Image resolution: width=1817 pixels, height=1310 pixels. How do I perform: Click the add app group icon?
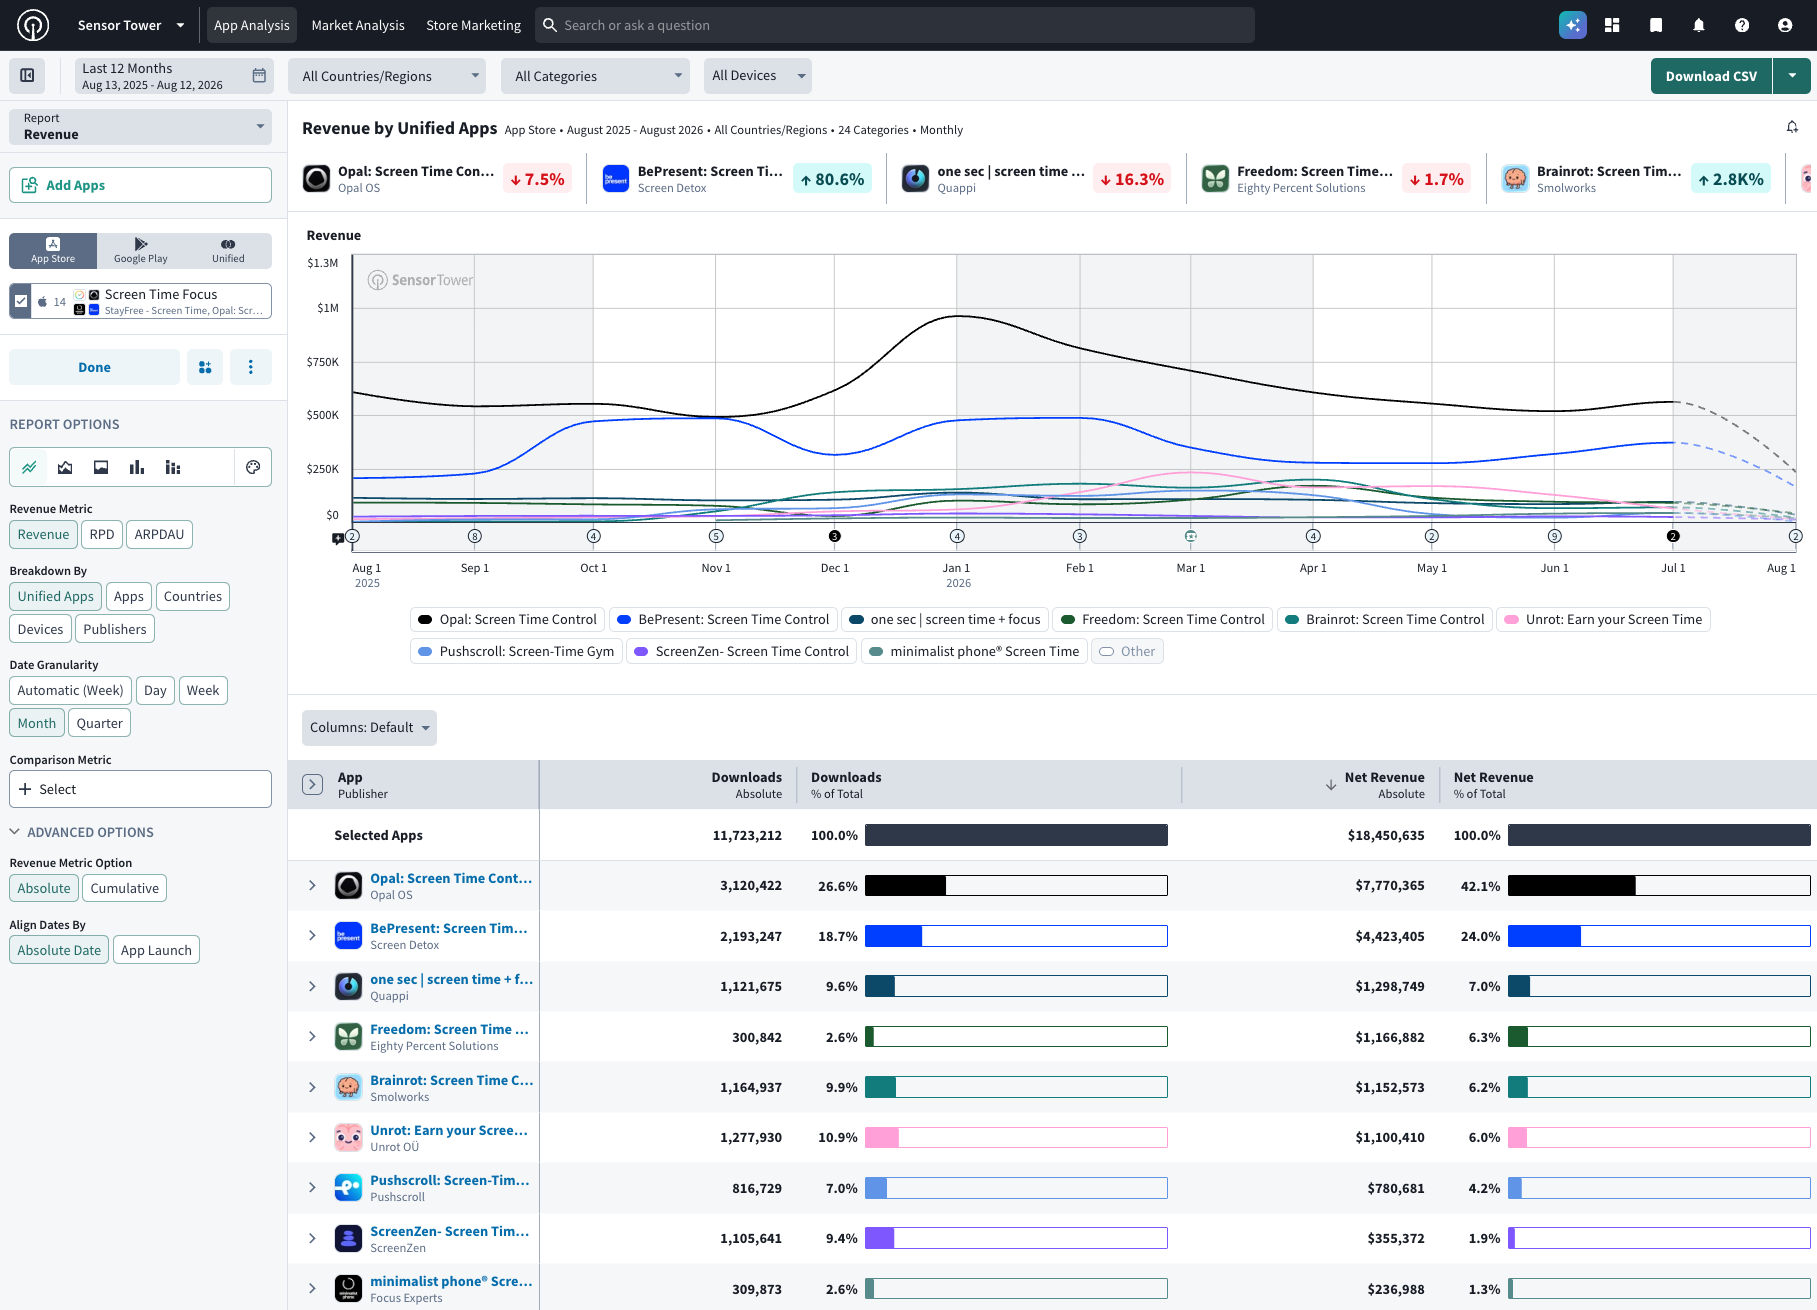click(205, 367)
